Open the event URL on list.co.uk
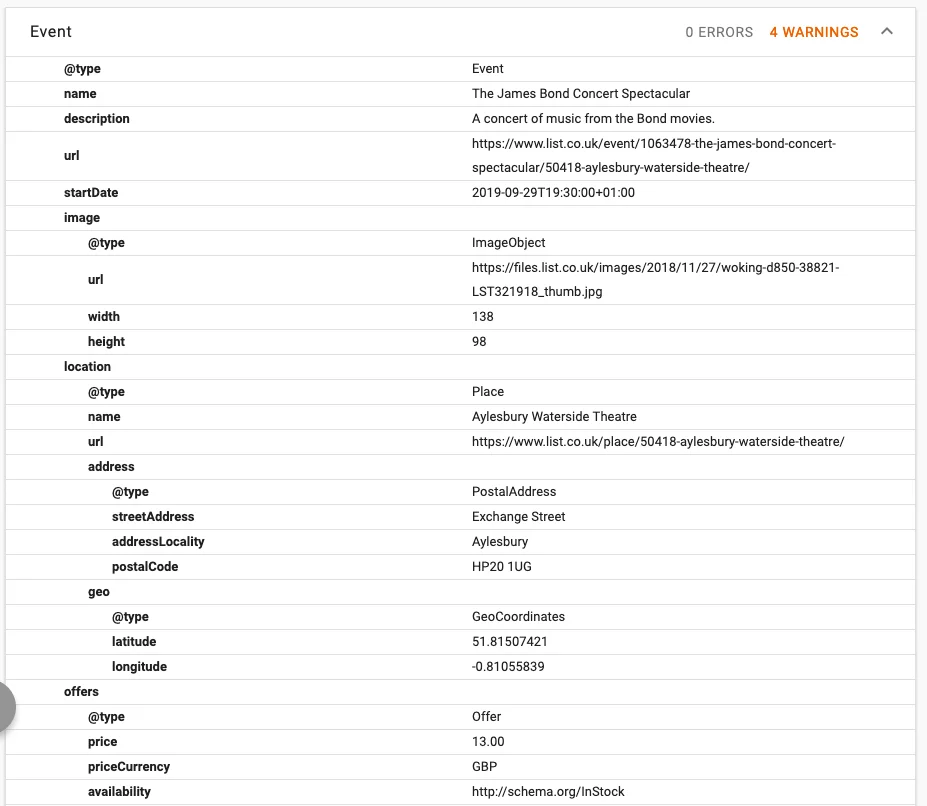Image resolution: width=927 pixels, height=806 pixels. (653, 156)
